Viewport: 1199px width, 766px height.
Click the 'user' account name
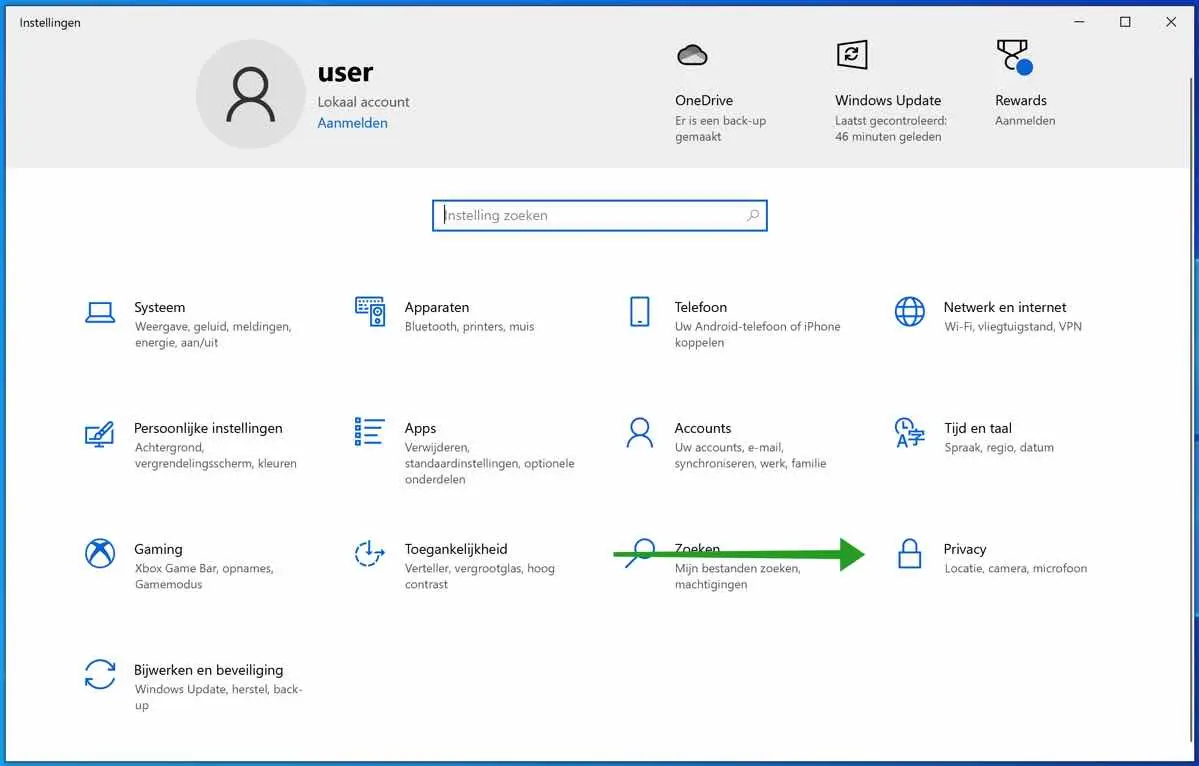pos(345,72)
